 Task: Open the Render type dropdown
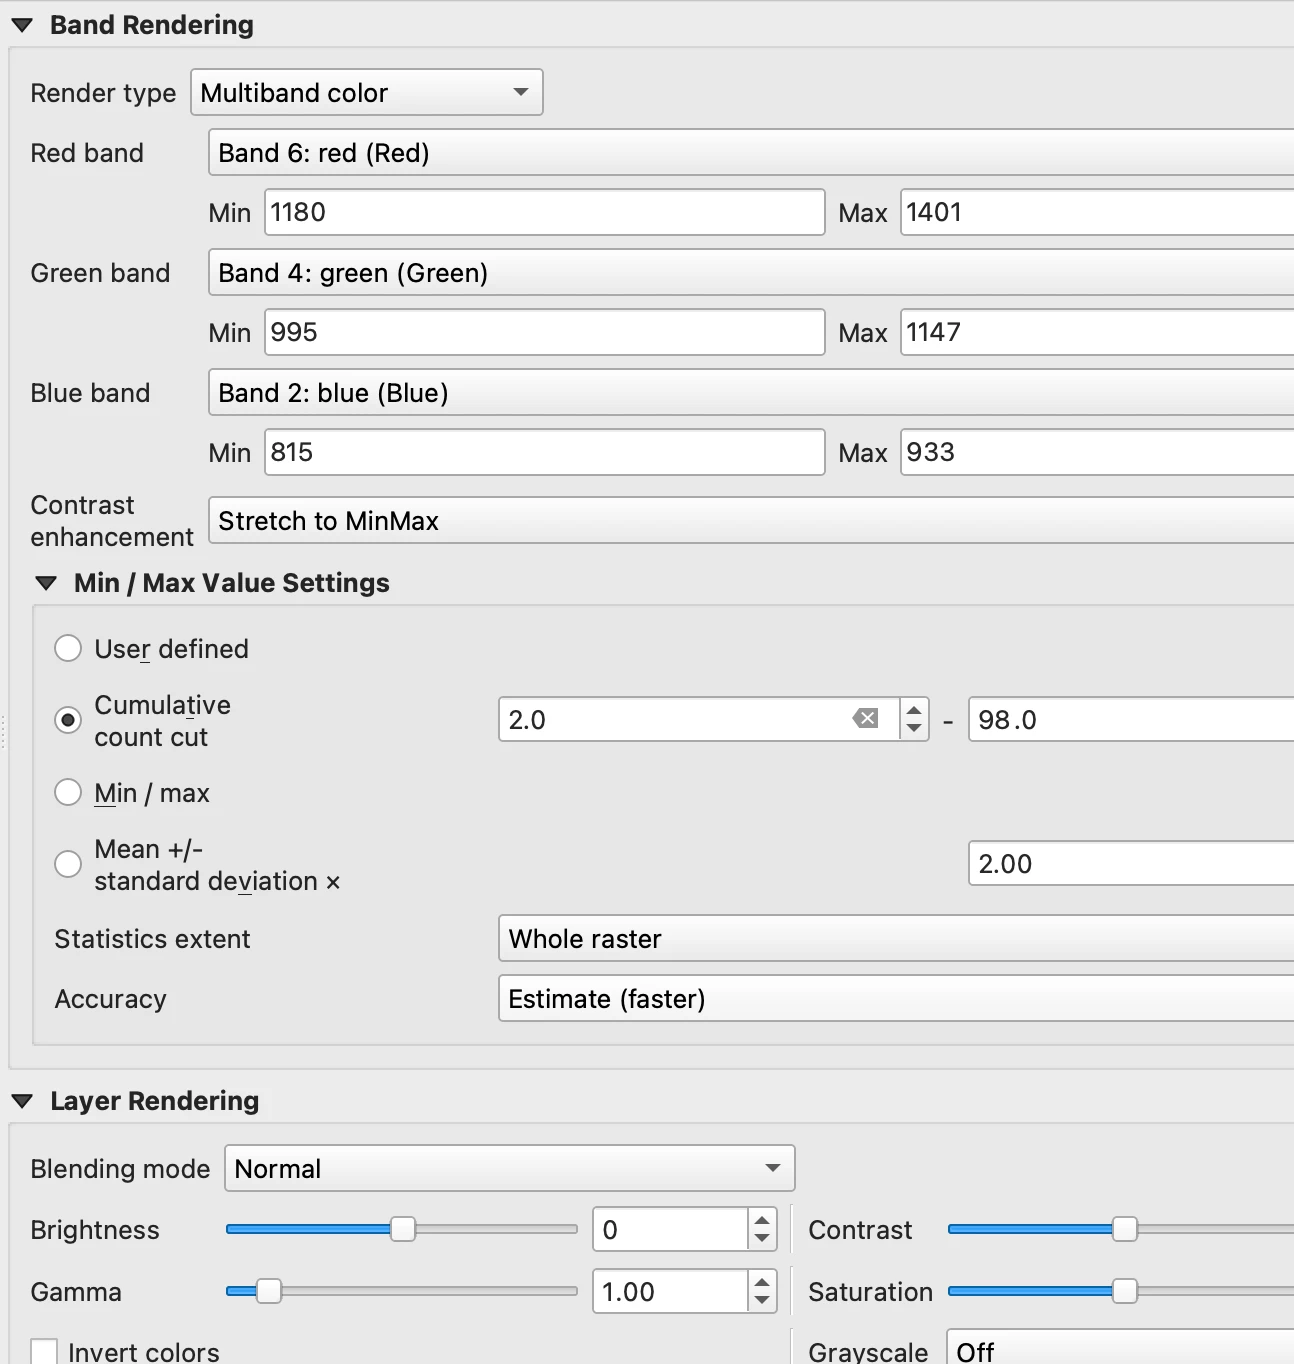[366, 92]
